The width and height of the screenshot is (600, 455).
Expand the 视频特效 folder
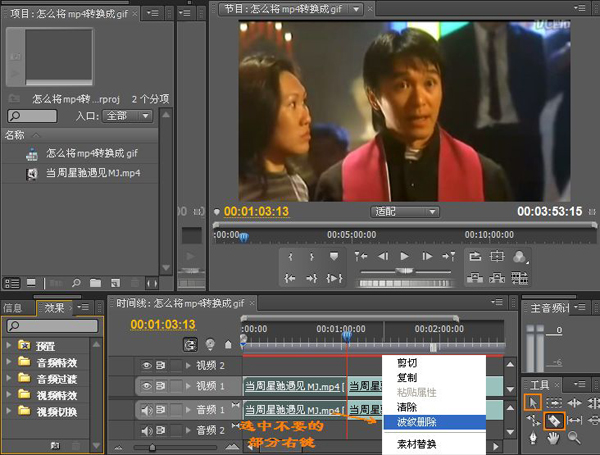8,394
